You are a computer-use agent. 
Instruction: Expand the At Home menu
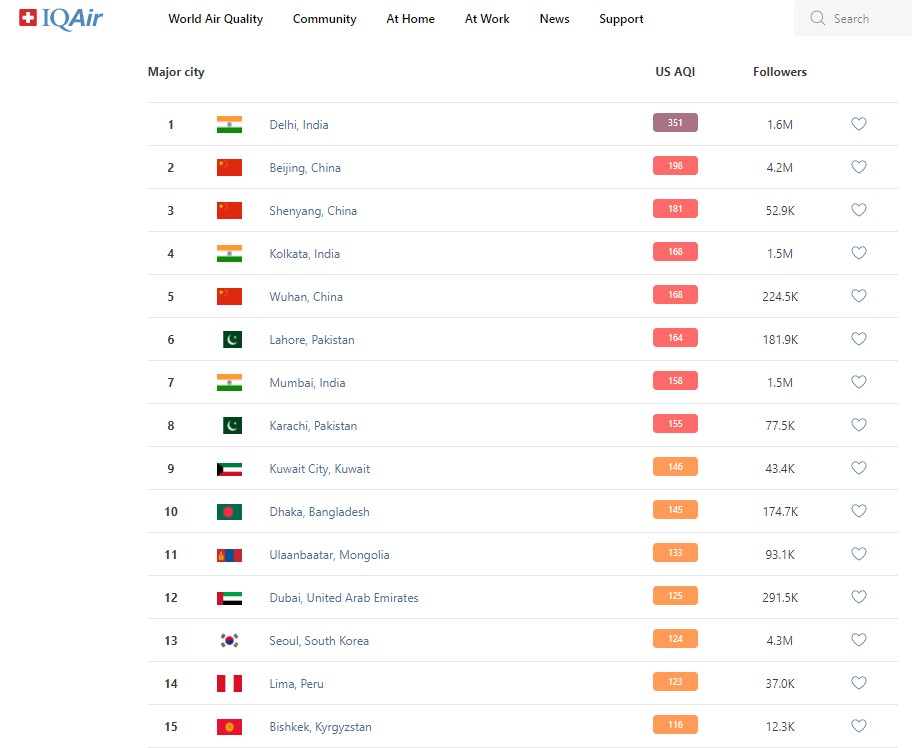click(410, 19)
